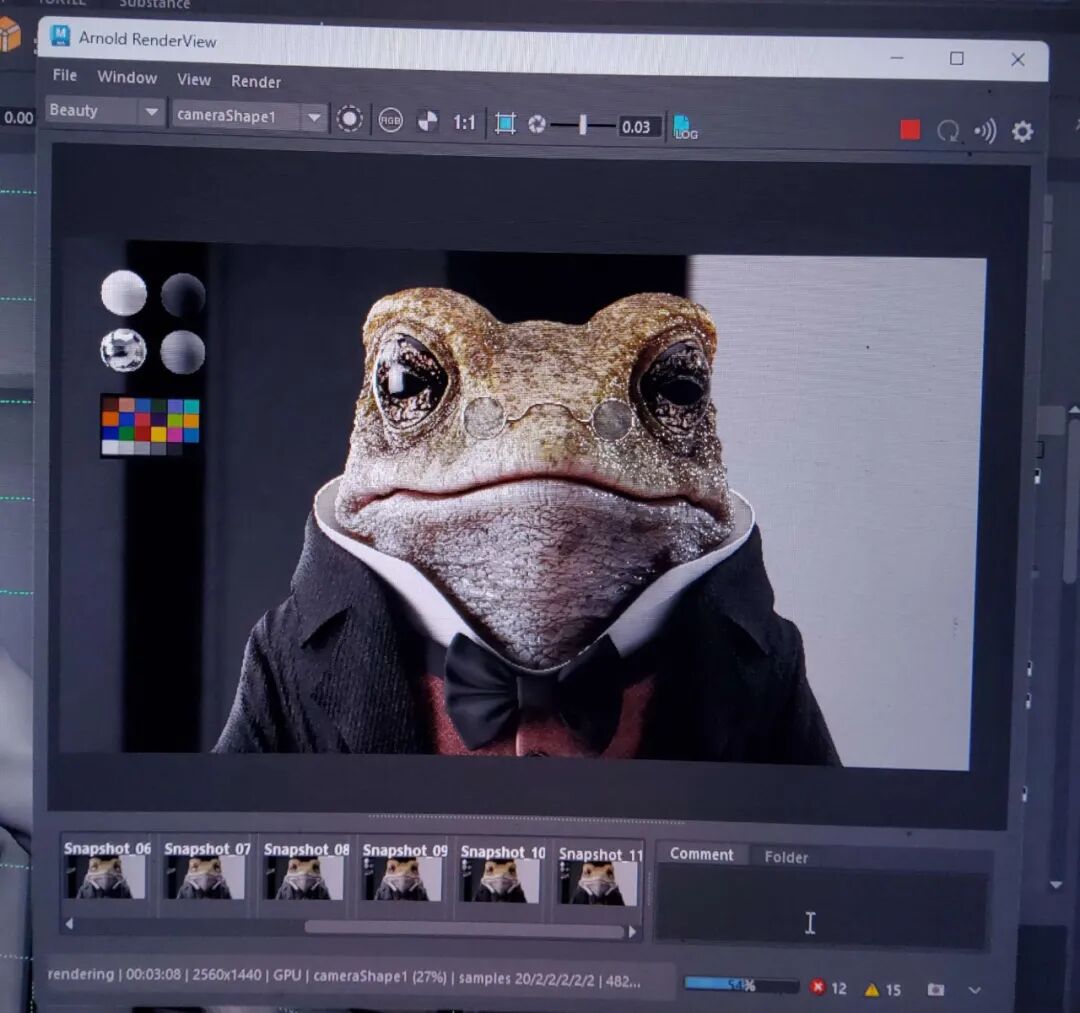This screenshot has height=1013, width=1080.
Task: Open the render LOG file icon
Action: tap(685, 127)
